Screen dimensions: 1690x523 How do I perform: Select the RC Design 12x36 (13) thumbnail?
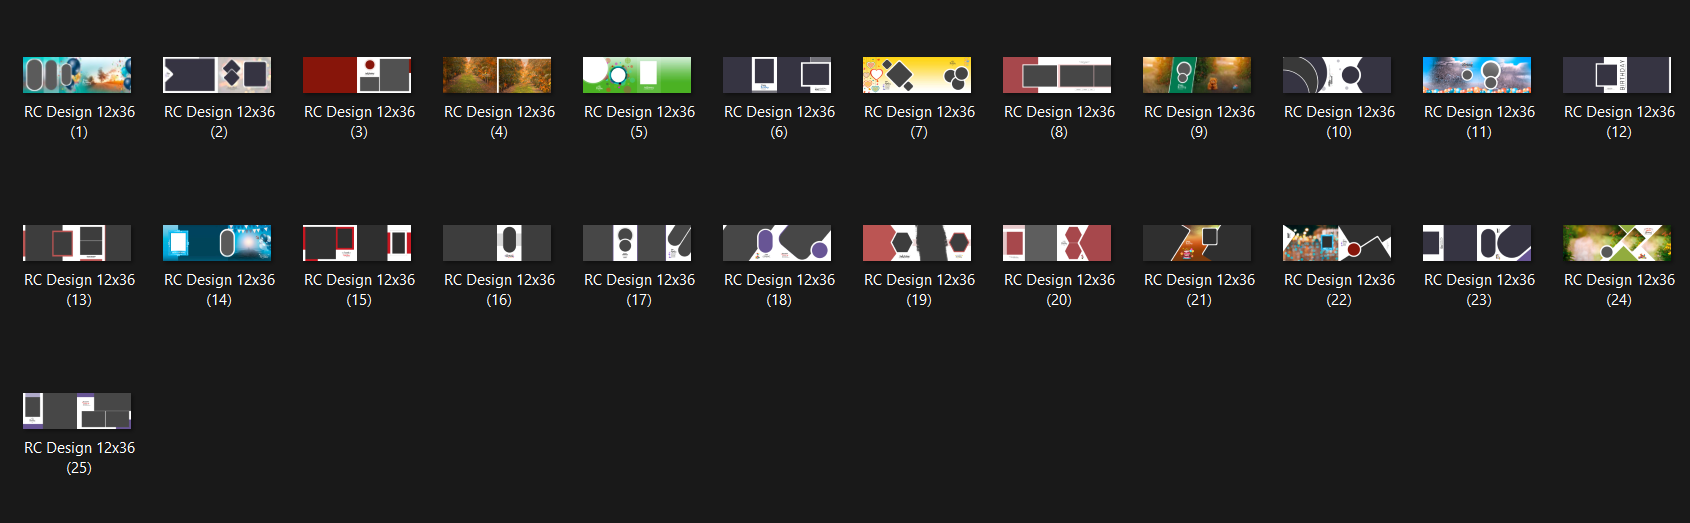pyautogui.click(x=77, y=243)
